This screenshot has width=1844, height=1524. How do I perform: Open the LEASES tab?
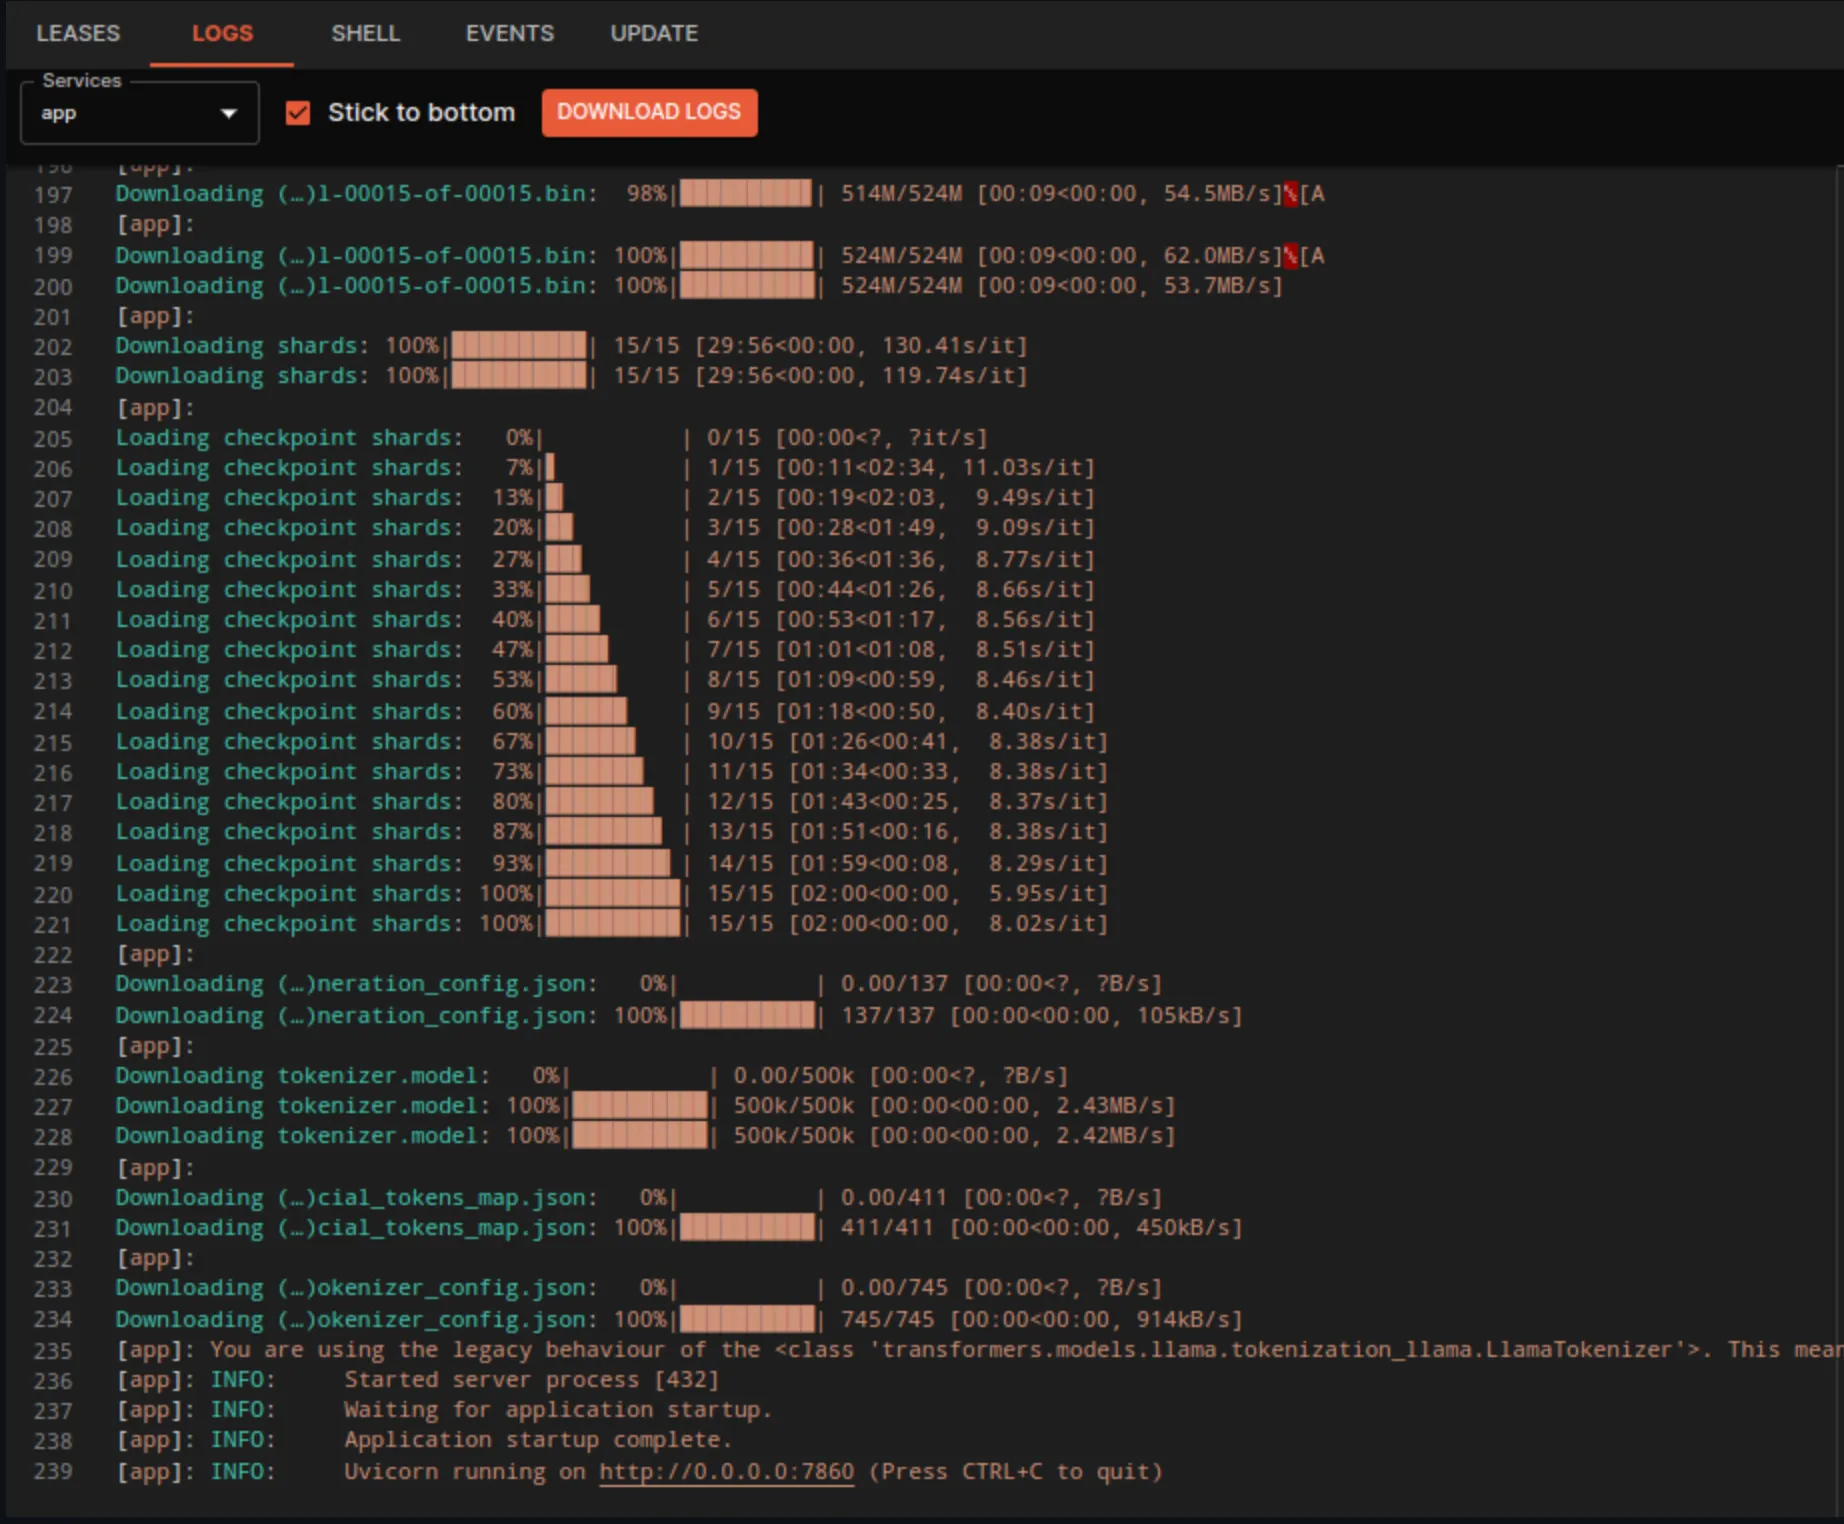click(78, 33)
